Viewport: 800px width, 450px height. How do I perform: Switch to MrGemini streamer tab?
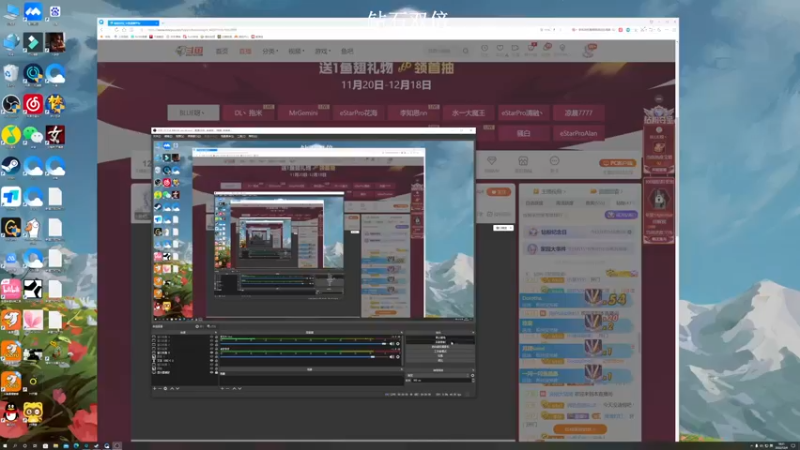coord(303,113)
